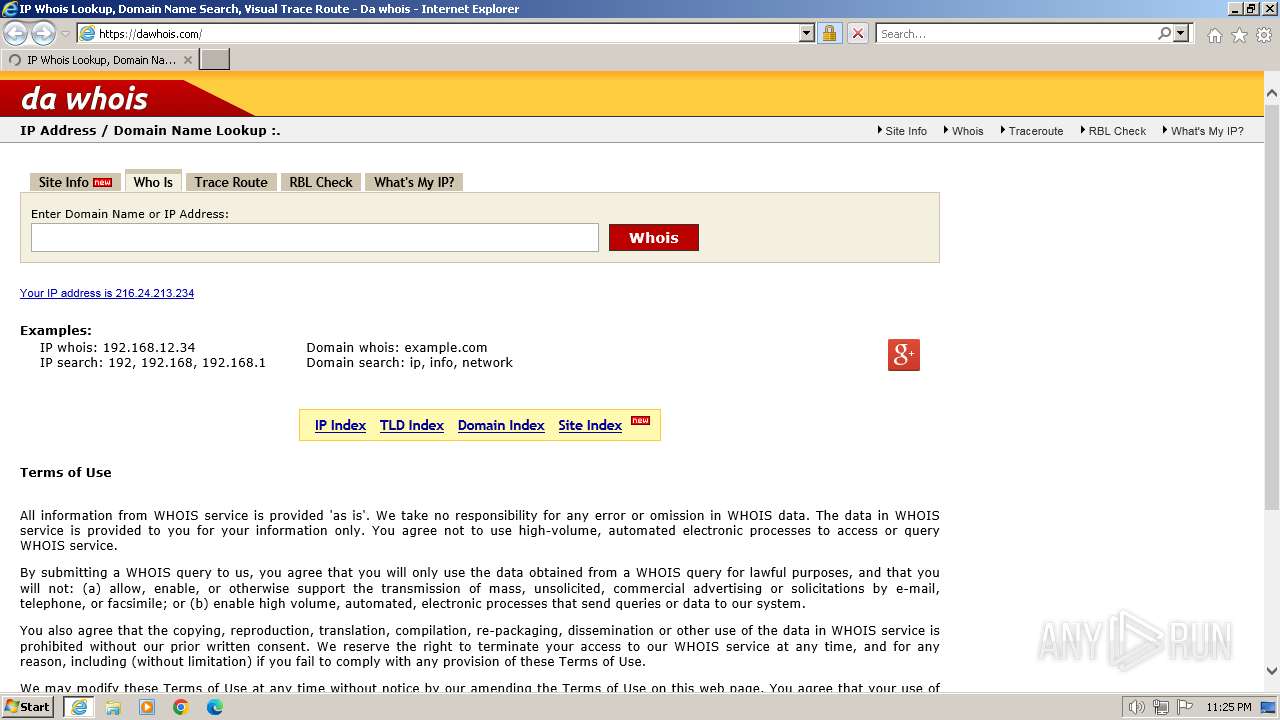Open the volume speaker tray icon
This screenshot has height=720, width=1280.
[x=1138, y=707]
